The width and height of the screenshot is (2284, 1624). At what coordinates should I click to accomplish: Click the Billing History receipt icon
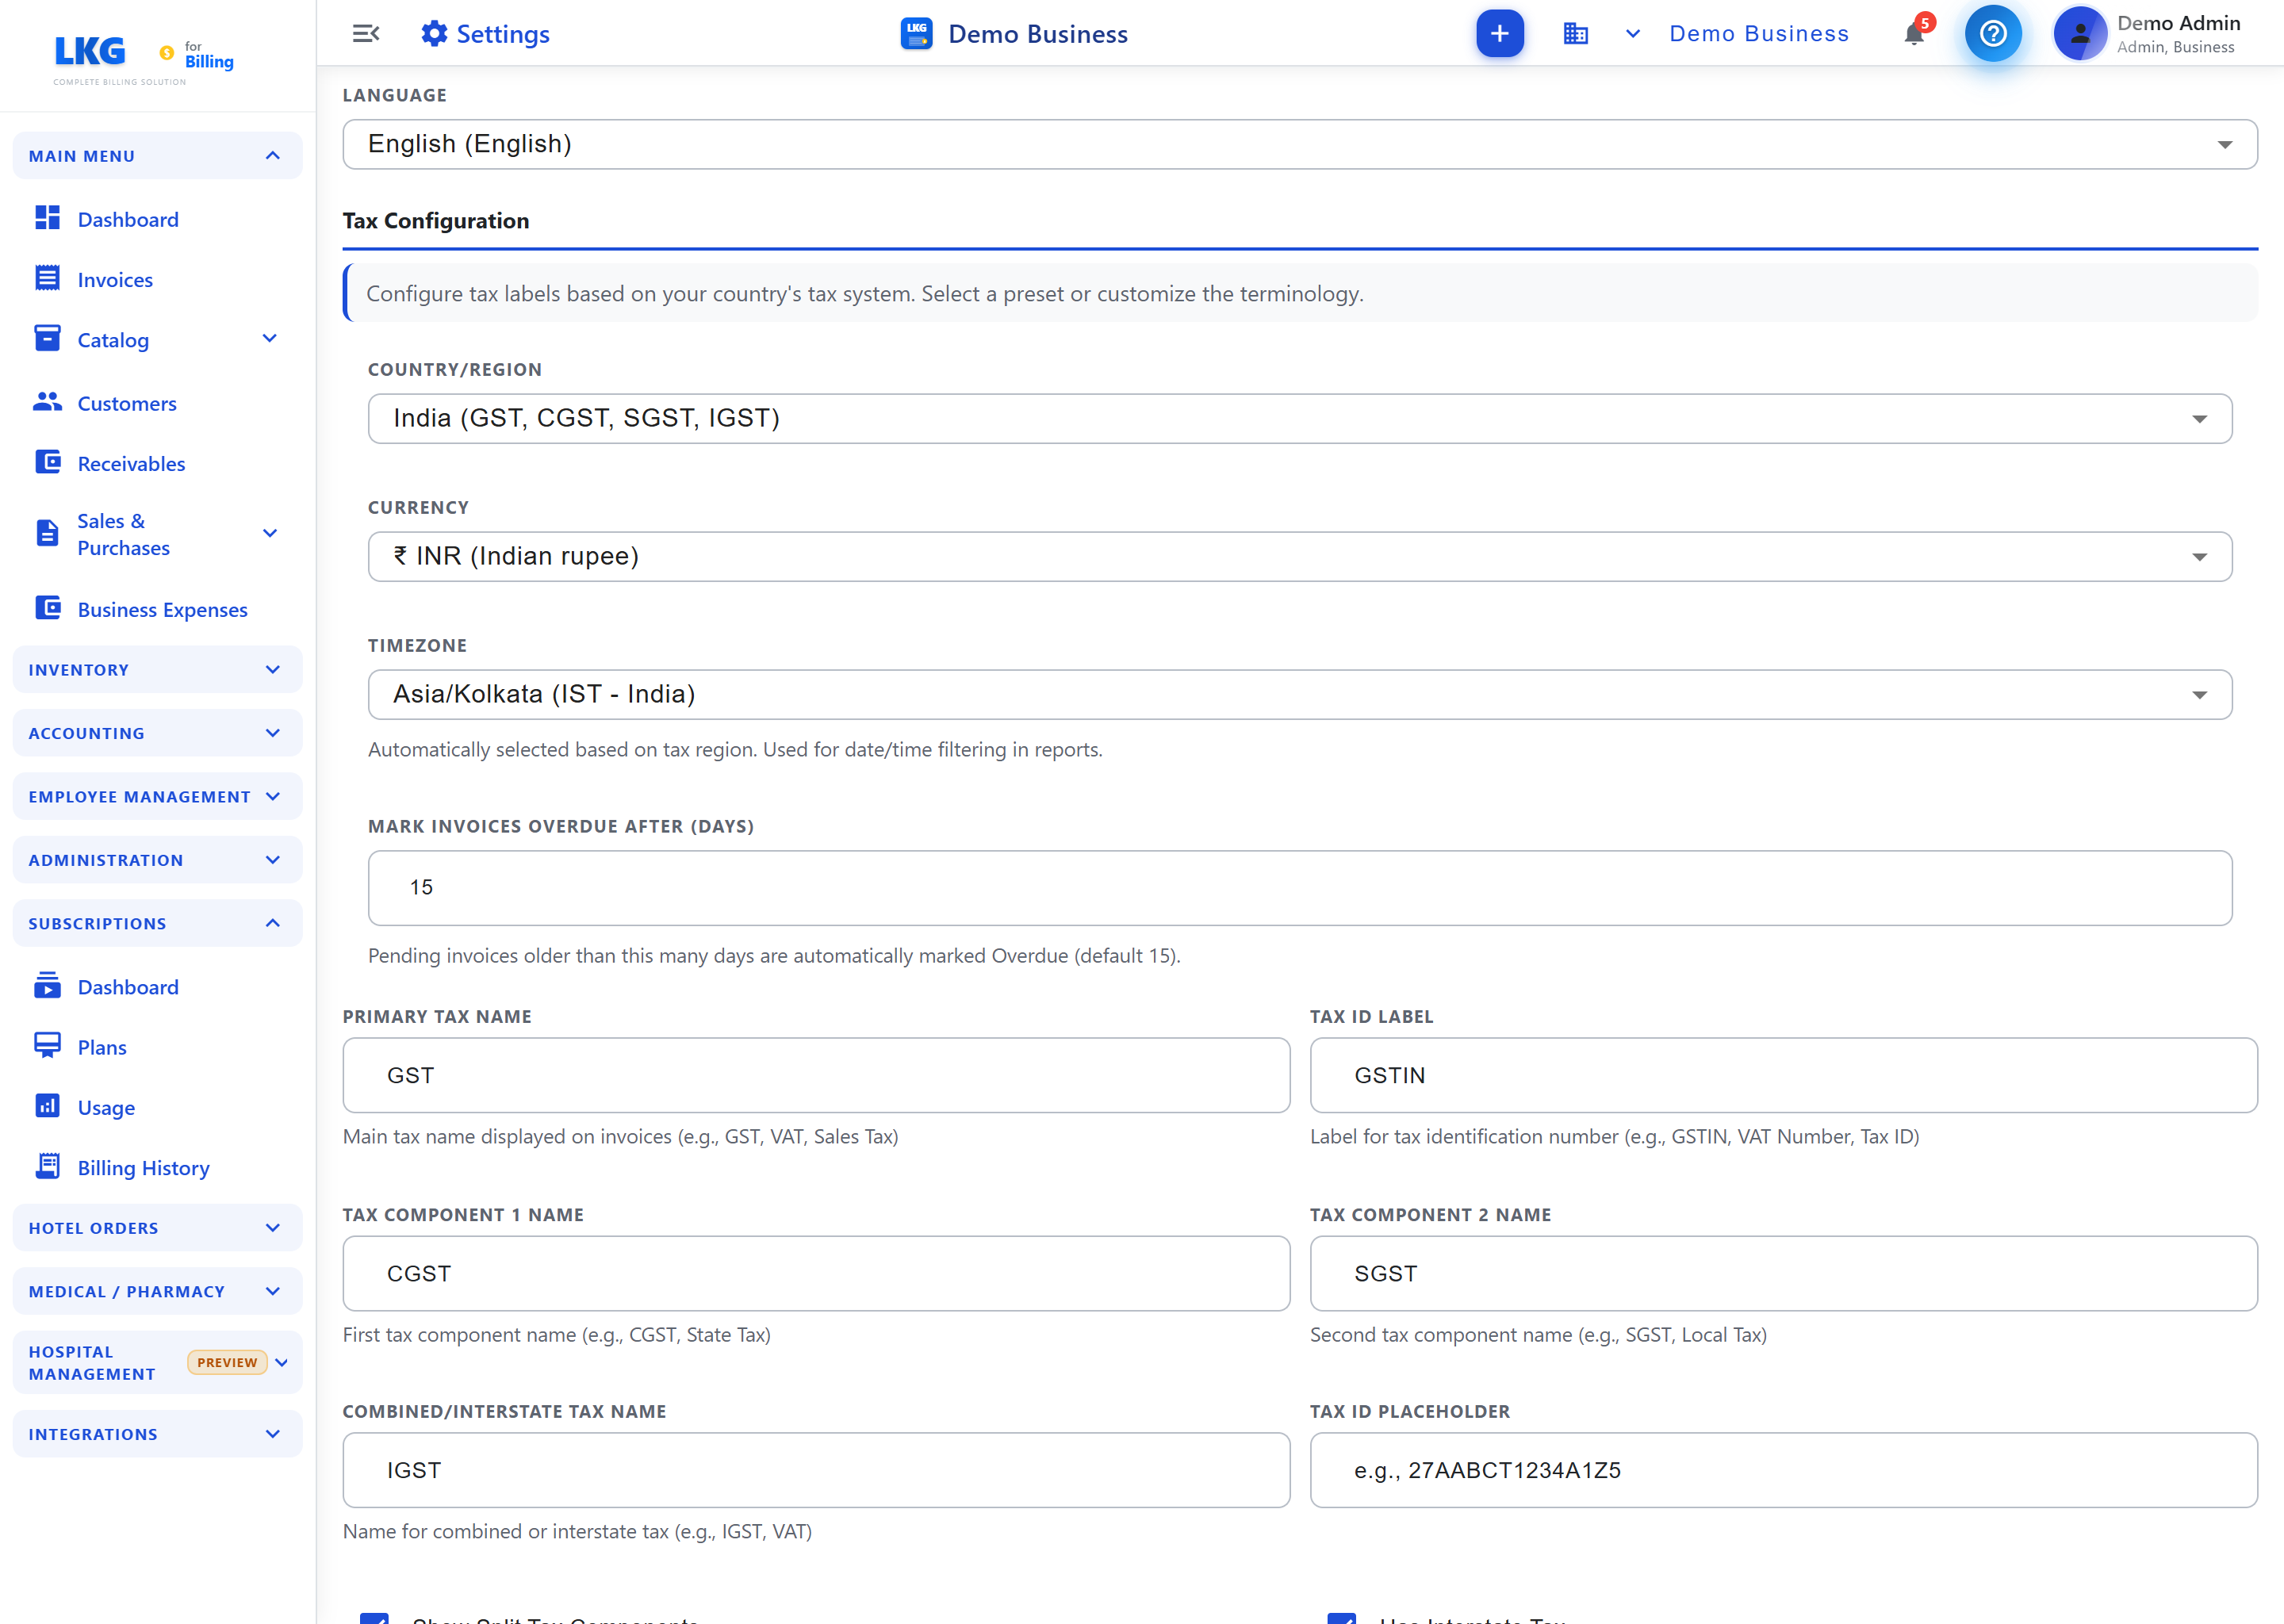[x=47, y=1166]
